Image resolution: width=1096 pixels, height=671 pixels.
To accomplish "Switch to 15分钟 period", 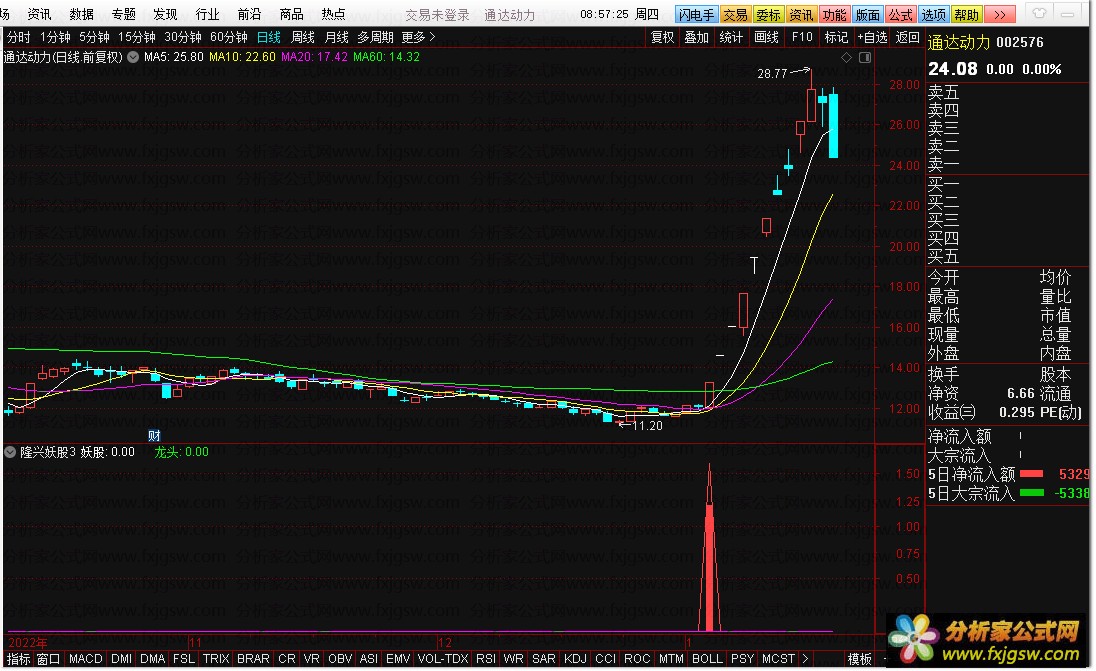I will pos(136,37).
